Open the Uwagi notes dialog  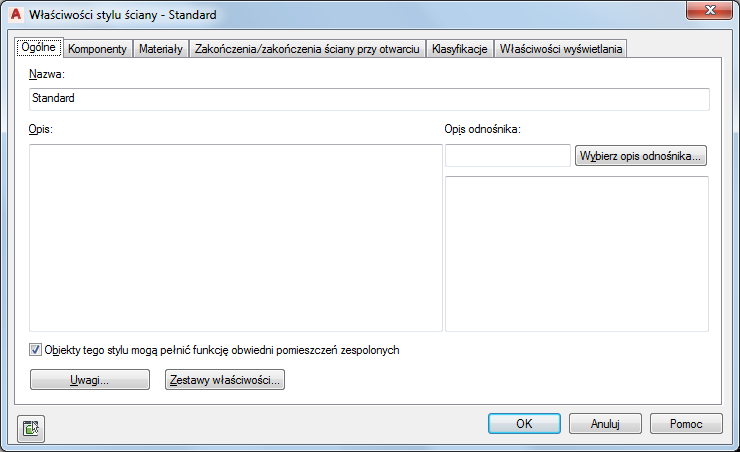coord(90,380)
